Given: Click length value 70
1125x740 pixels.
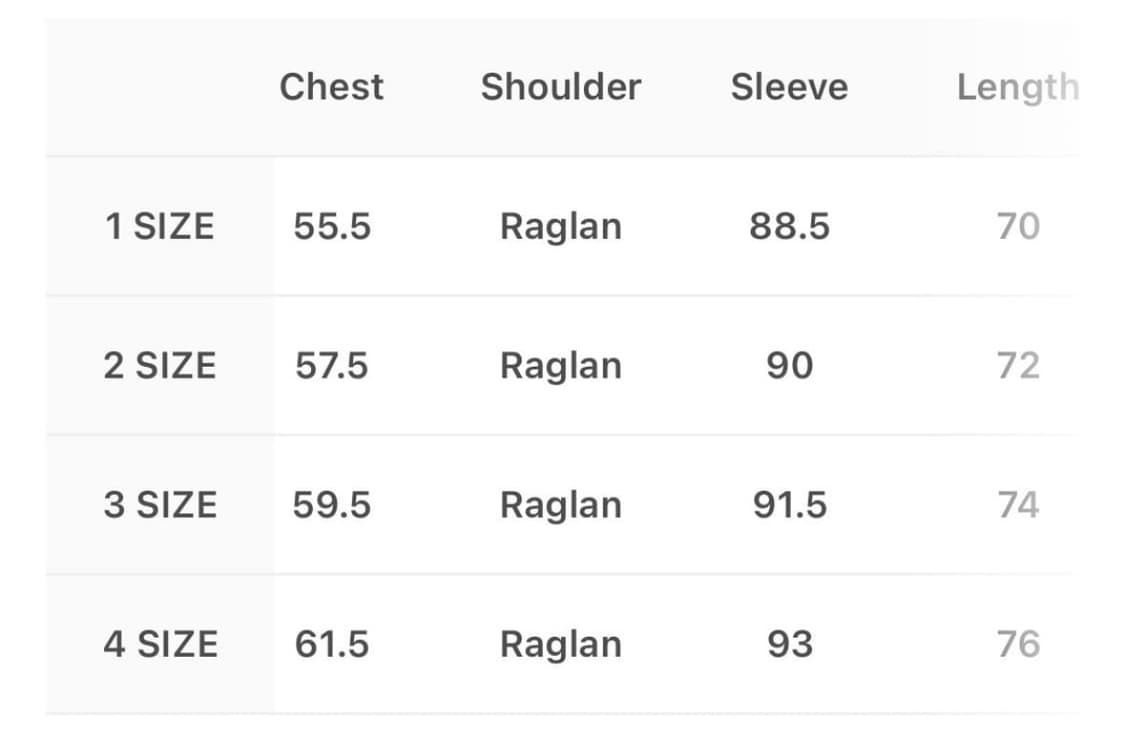Looking at the screenshot, I should (x=1018, y=227).
